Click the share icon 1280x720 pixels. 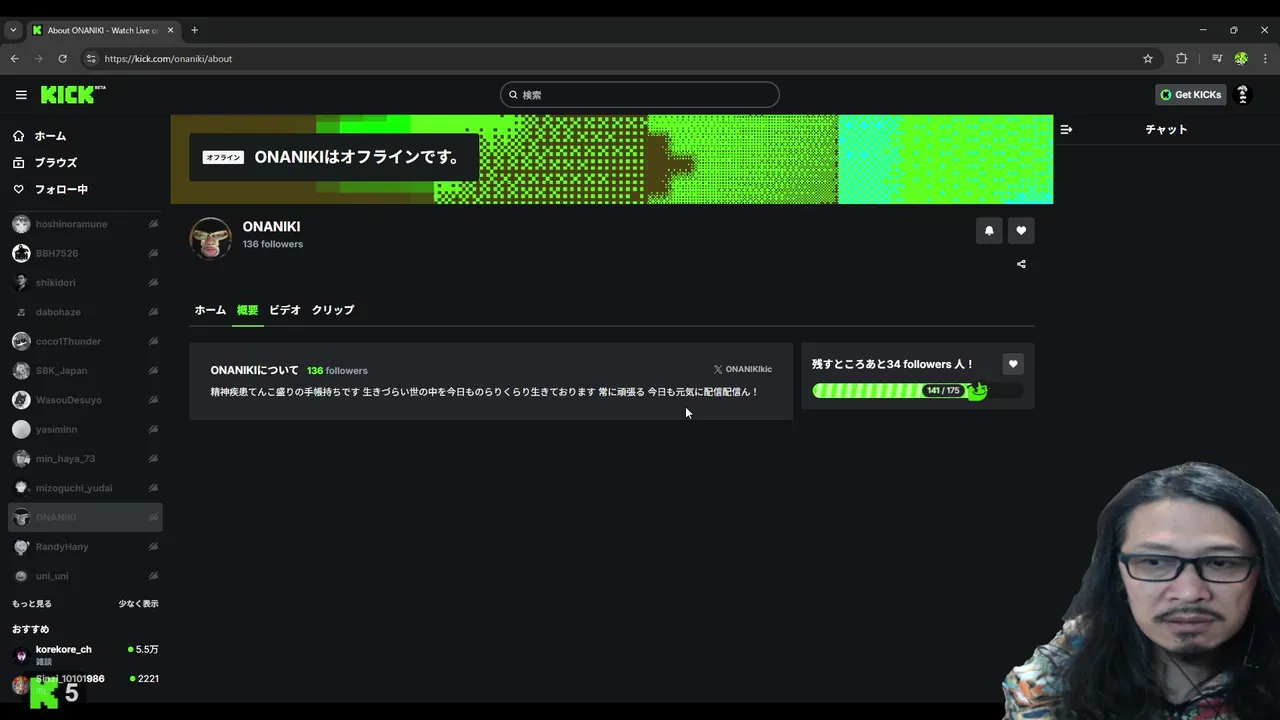[x=1021, y=265]
